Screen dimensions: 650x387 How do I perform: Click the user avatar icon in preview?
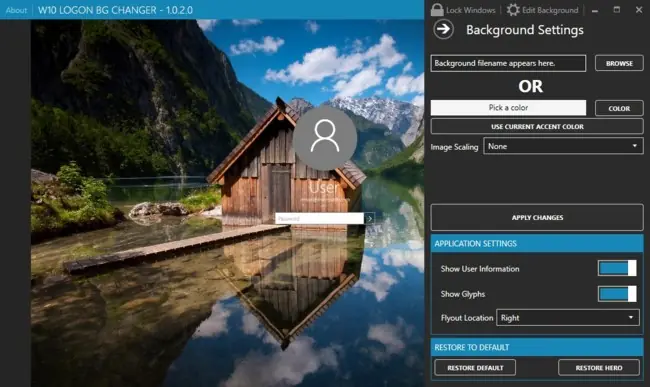325,138
